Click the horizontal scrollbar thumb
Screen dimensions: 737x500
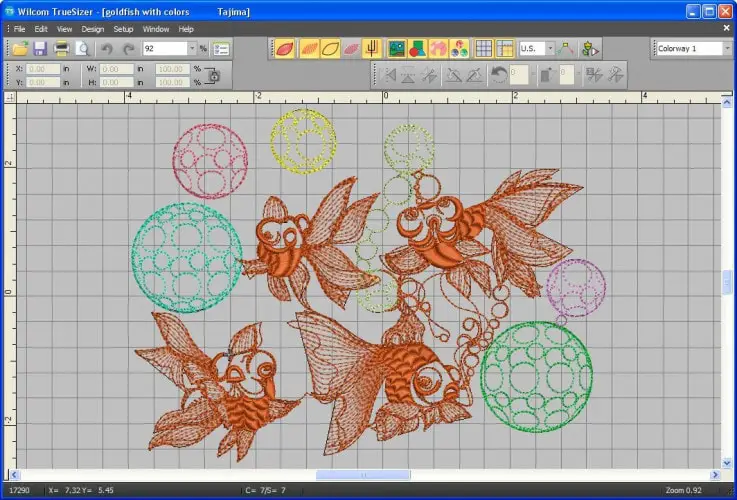point(363,475)
